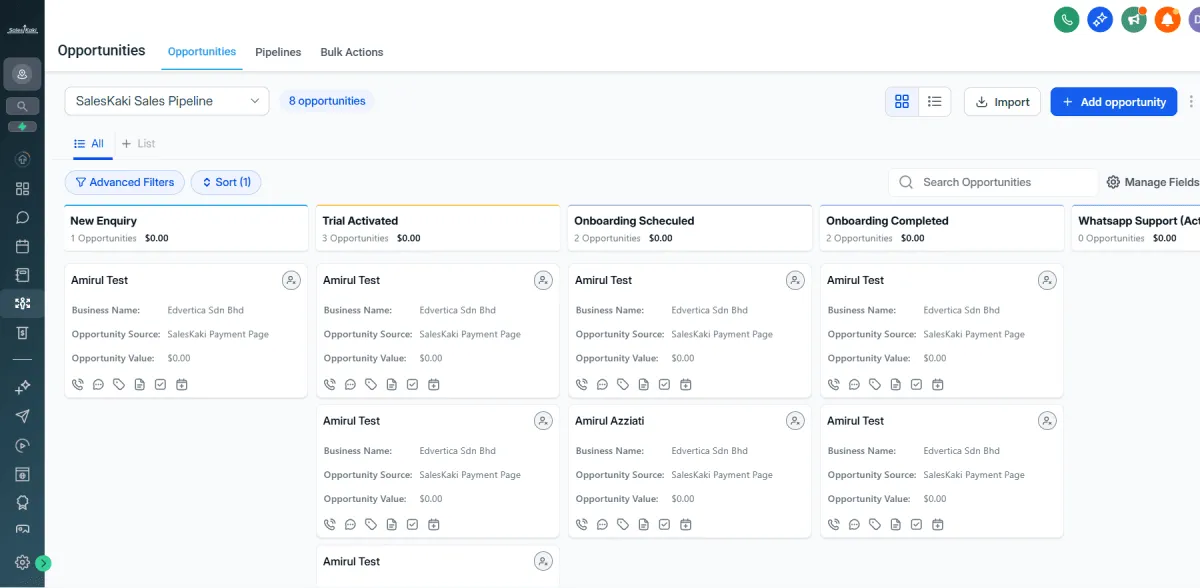This screenshot has height=588, width=1200.
Task: Open tags icon on New Enquiry Amirul Test card
Action: 119,384
